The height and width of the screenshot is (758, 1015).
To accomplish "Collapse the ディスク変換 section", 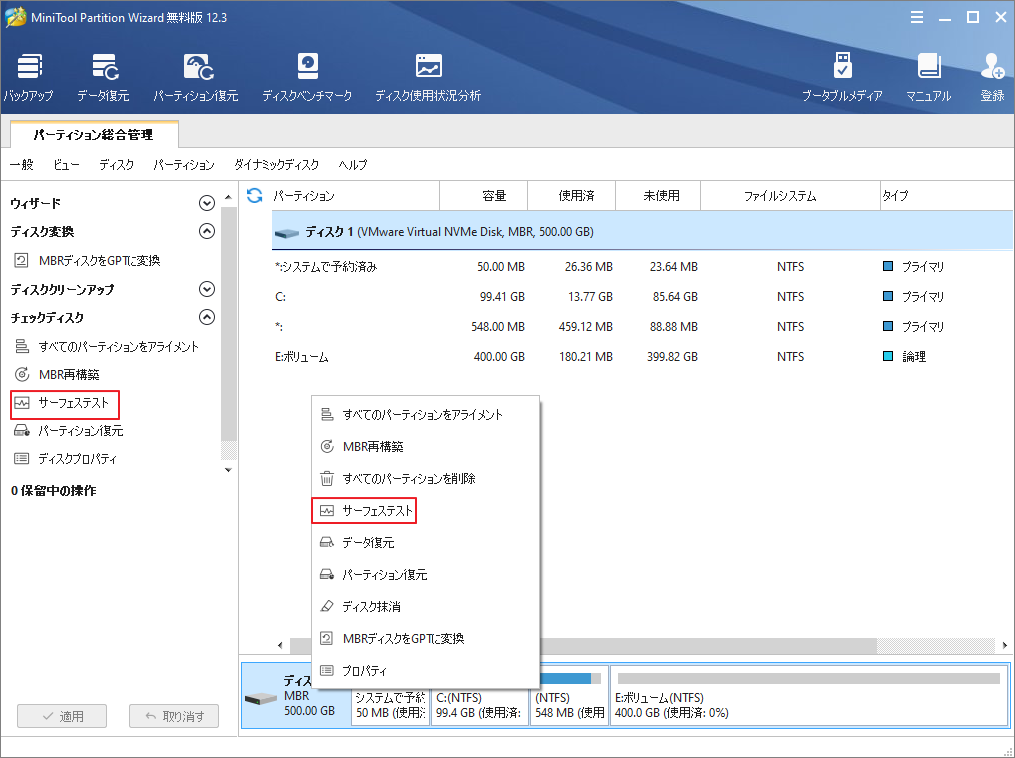I will pos(207,232).
